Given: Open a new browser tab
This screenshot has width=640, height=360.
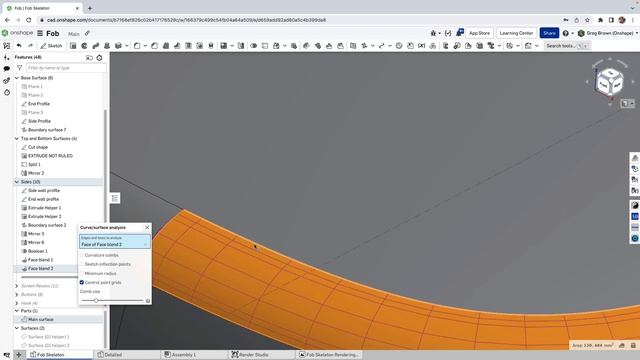Looking at the screenshot, I should click(x=90, y=8).
